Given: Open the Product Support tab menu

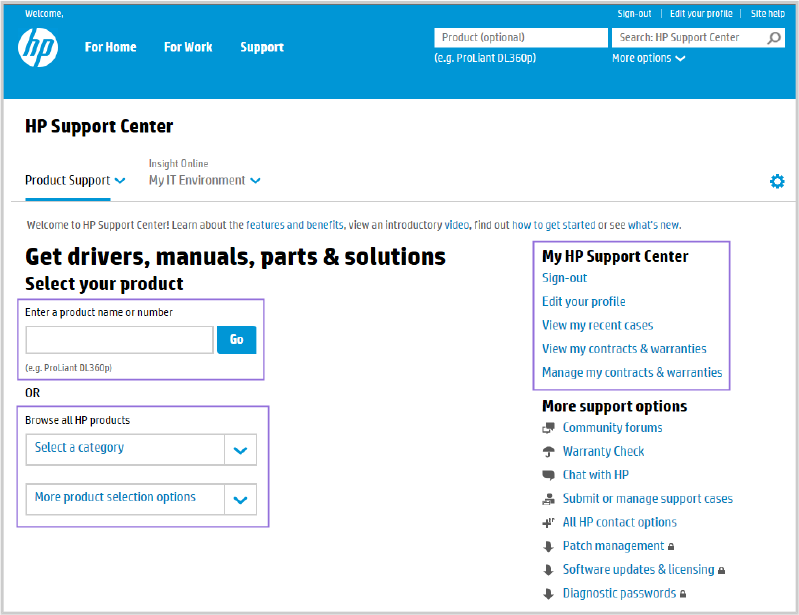Looking at the screenshot, I should point(75,180).
